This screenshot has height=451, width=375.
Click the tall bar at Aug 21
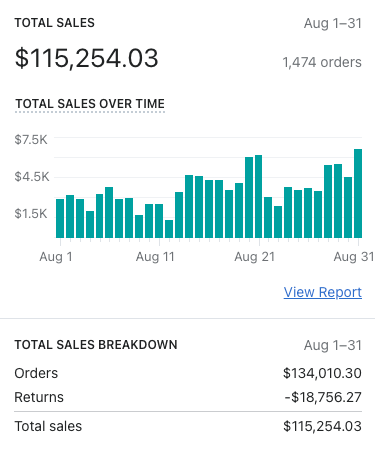click(258, 196)
